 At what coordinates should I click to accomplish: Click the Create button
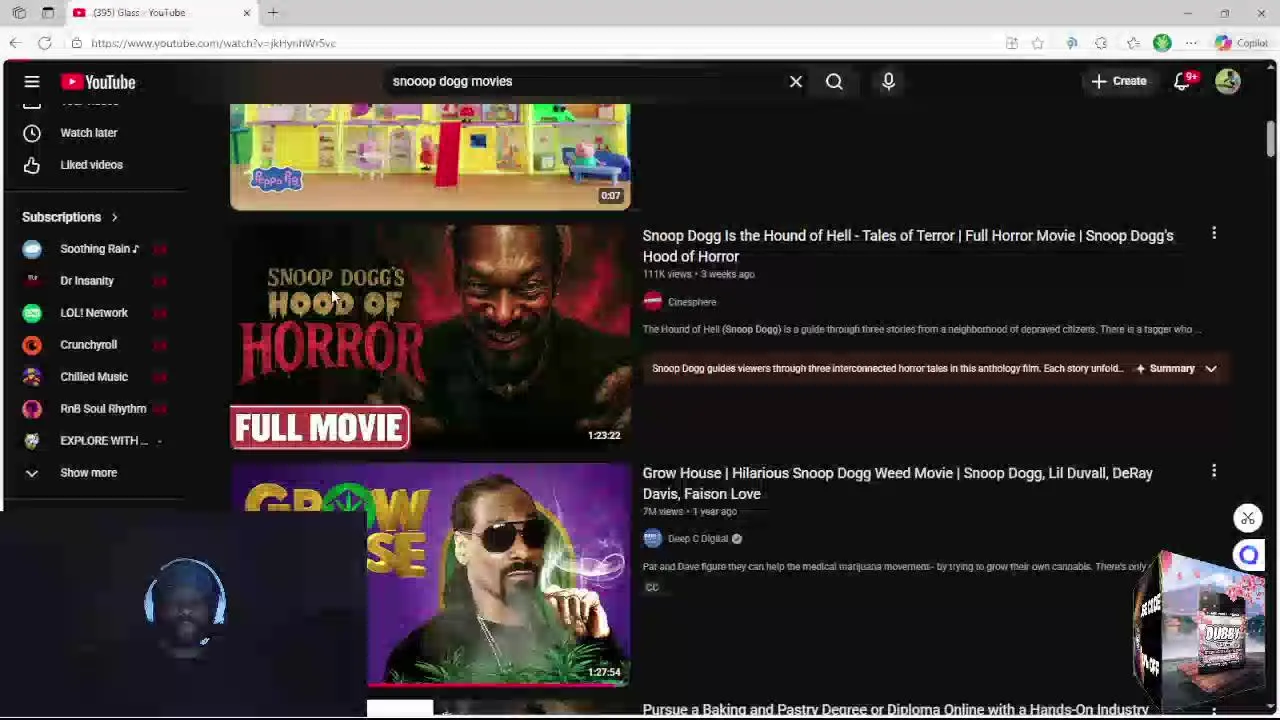(x=1118, y=82)
